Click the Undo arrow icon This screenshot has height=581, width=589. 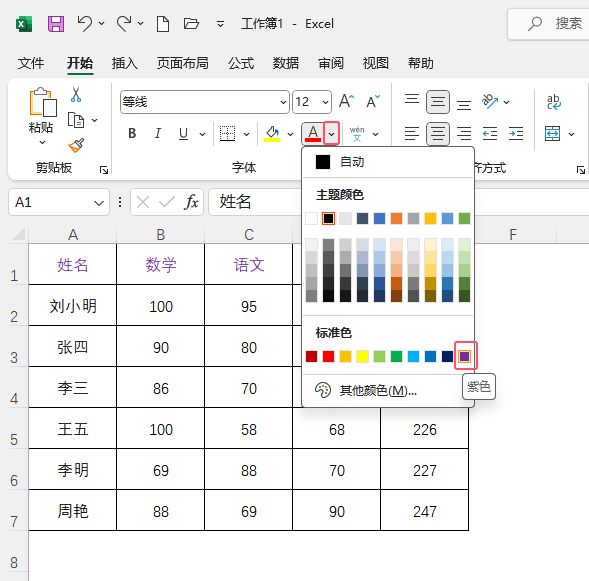85,23
